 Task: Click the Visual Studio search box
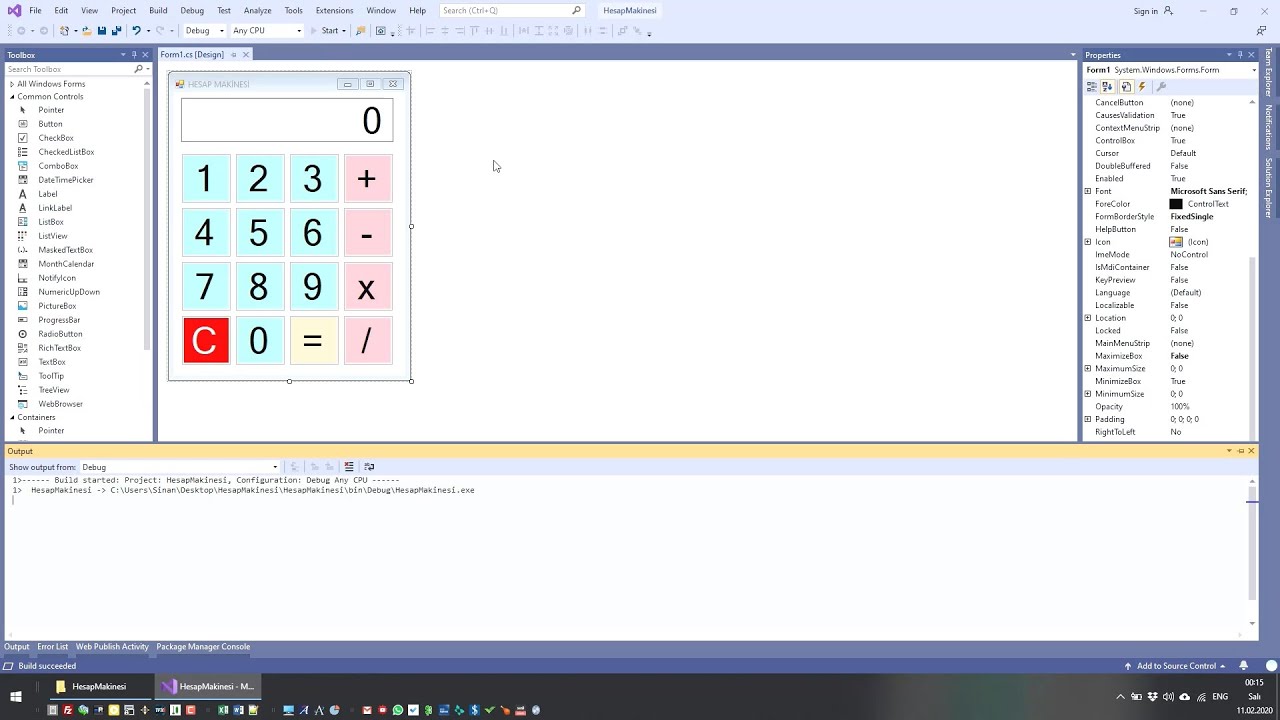tap(511, 11)
